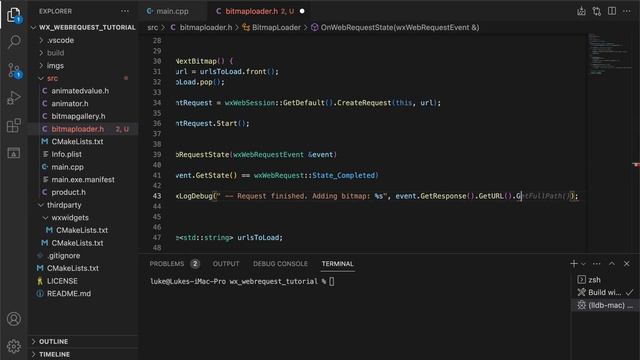The height and width of the screenshot is (360, 640).
Task: Place cursor on line 43 wxLogDebug code
Action: tap(377, 196)
